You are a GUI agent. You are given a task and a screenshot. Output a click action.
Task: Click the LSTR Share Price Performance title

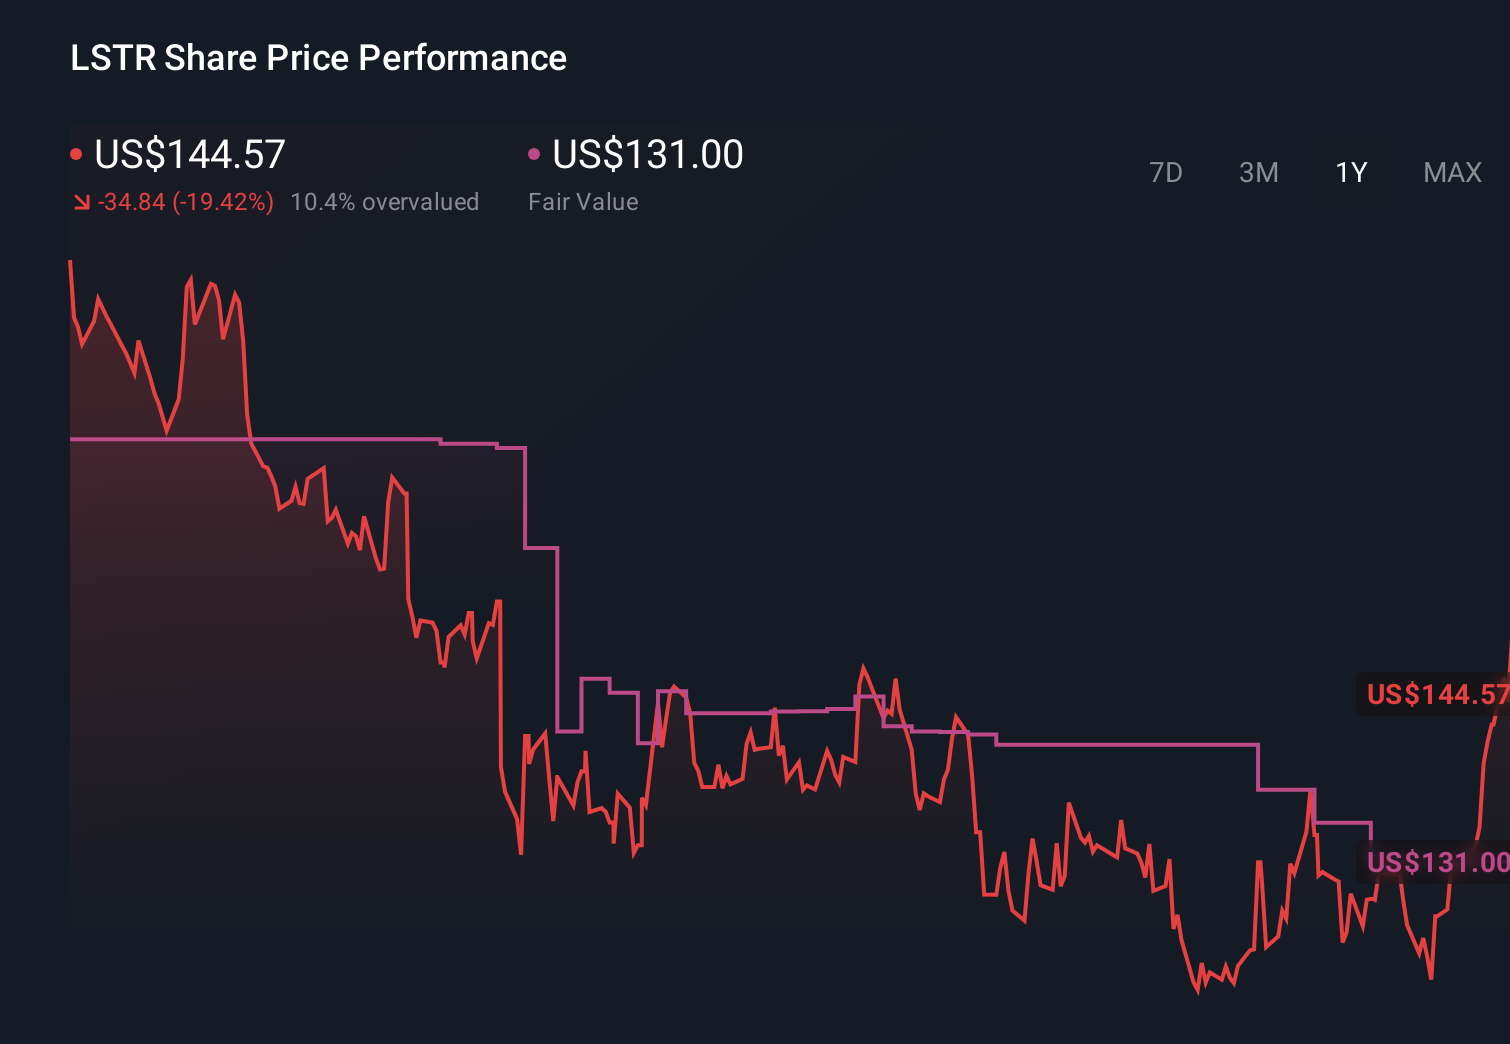pyautogui.click(x=317, y=57)
